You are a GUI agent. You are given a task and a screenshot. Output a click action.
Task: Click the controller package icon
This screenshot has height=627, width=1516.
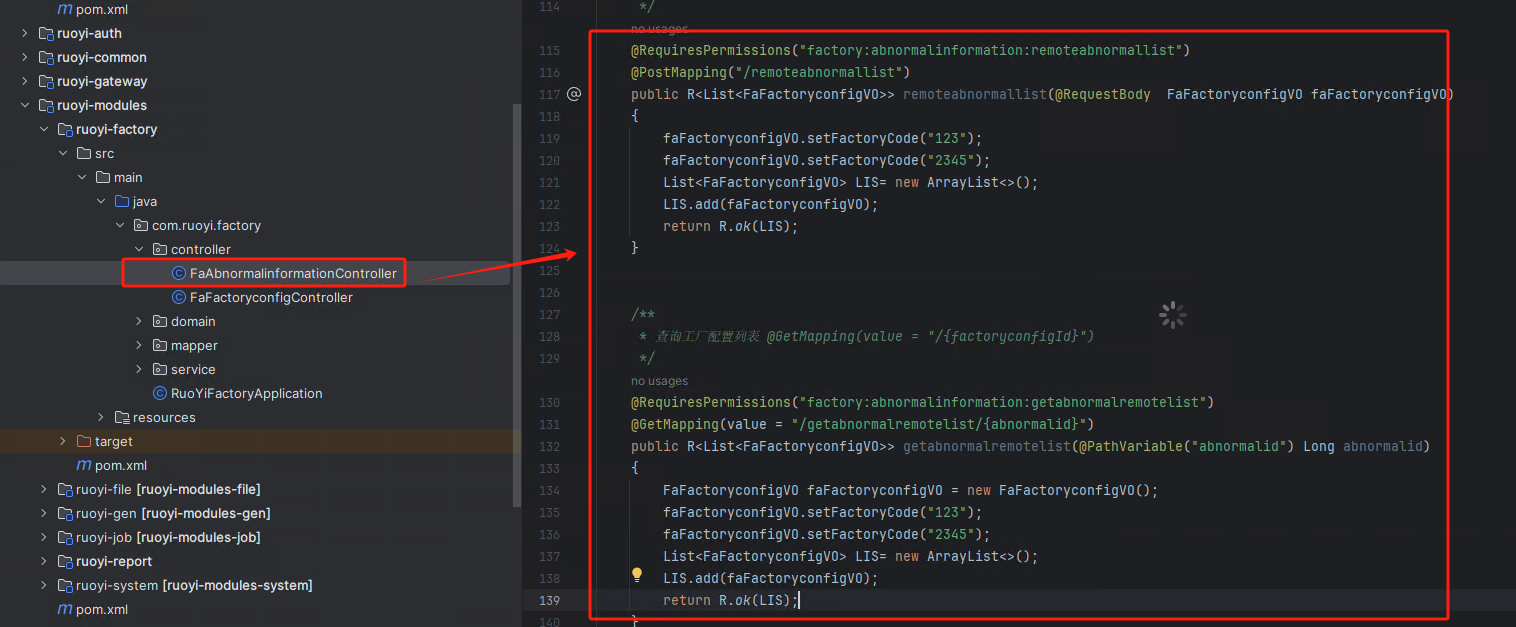160,249
